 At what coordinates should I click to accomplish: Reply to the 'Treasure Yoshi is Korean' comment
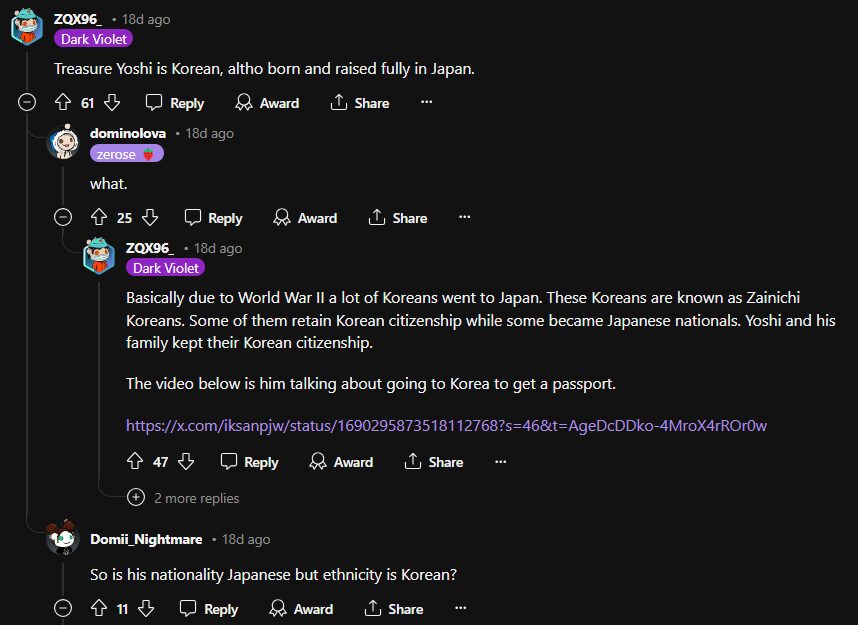click(x=175, y=103)
